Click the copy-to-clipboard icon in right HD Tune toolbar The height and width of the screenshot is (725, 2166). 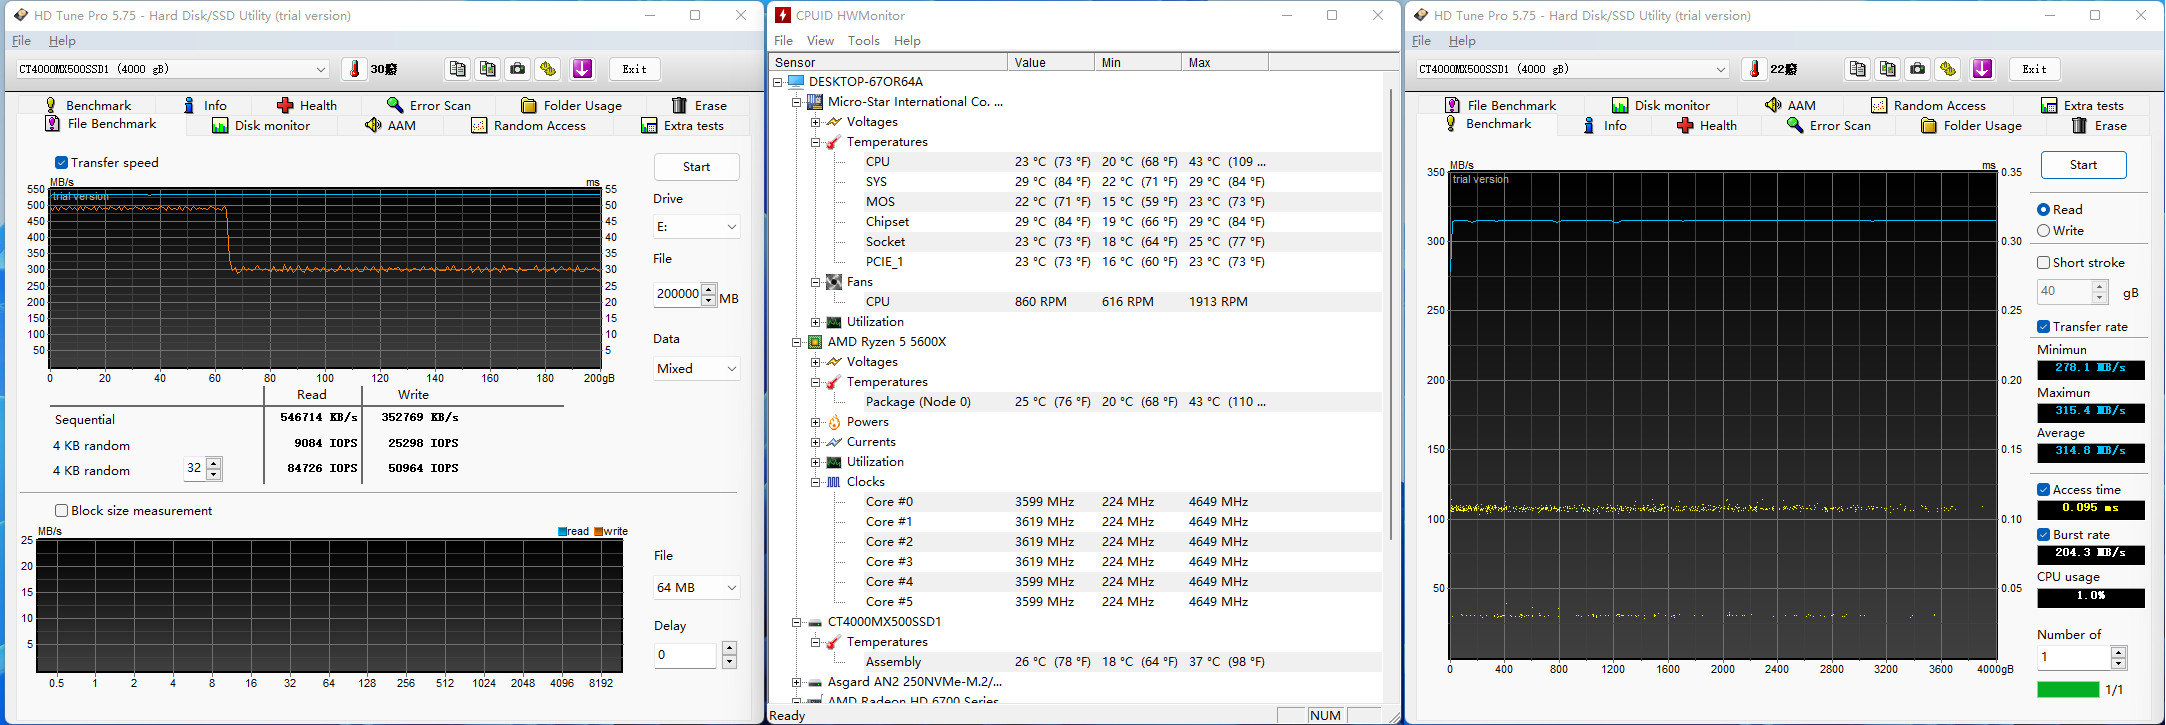(x=1857, y=69)
